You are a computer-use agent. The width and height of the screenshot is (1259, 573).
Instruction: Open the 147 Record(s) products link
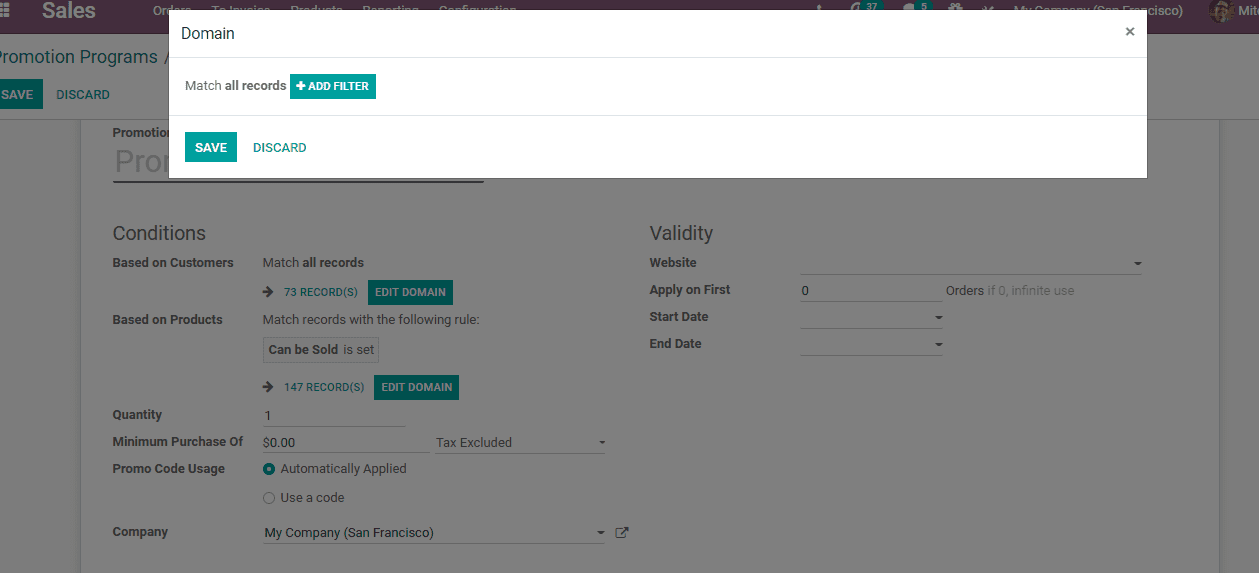tap(324, 387)
